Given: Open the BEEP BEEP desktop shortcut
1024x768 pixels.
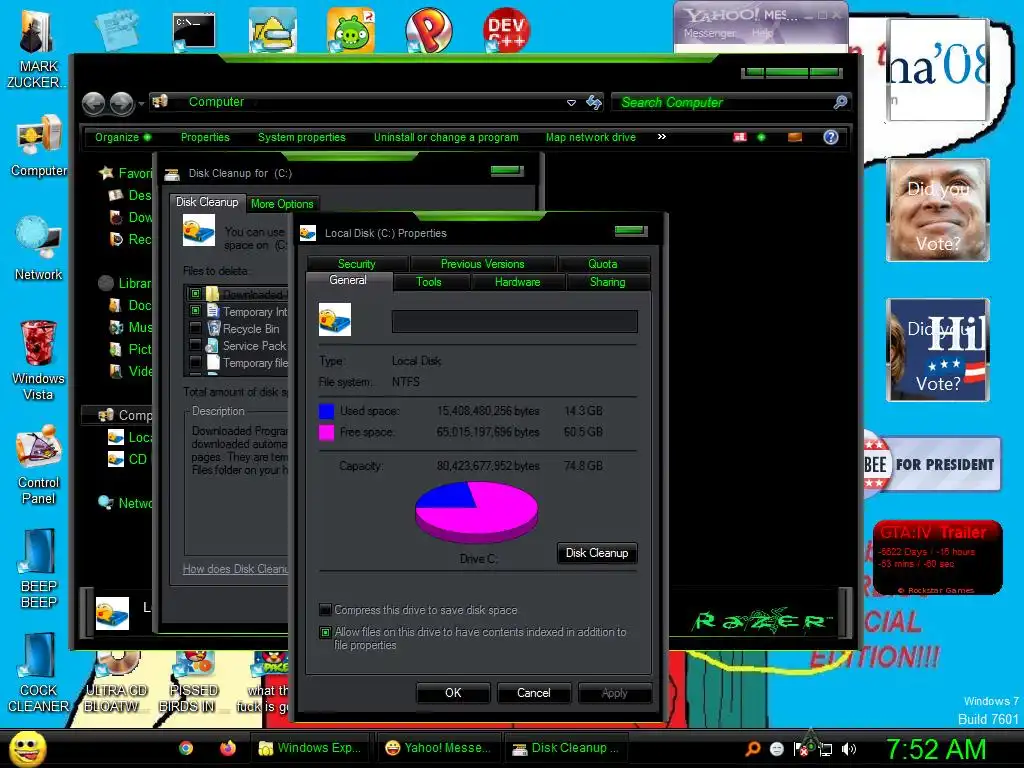Looking at the screenshot, I should coord(39,569).
